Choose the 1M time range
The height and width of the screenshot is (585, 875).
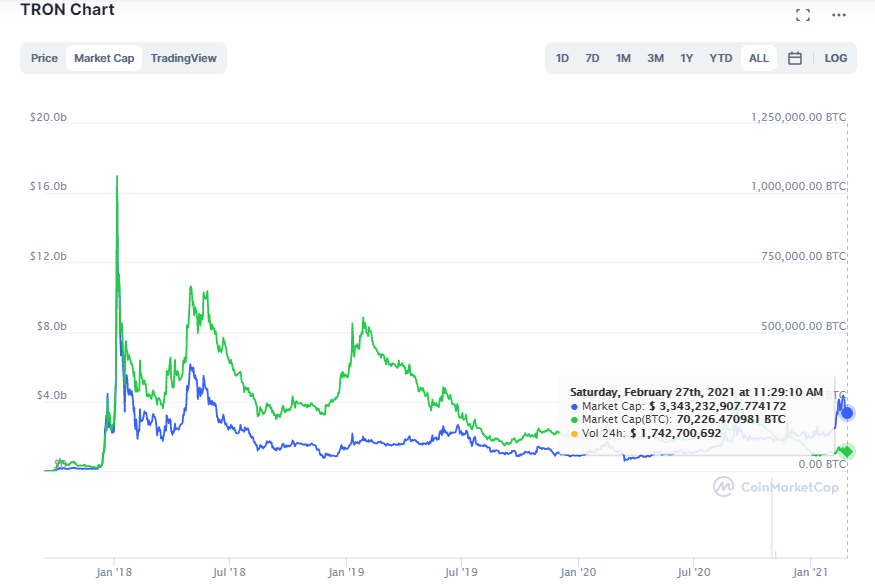pyautogui.click(x=623, y=58)
